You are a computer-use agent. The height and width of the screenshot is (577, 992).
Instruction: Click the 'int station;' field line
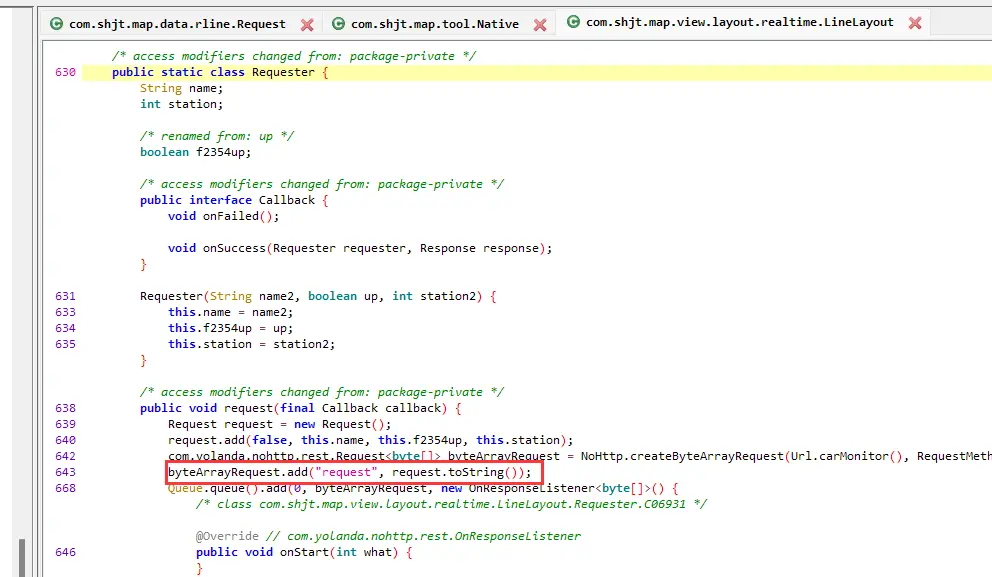pyautogui.click(x=182, y=104)
